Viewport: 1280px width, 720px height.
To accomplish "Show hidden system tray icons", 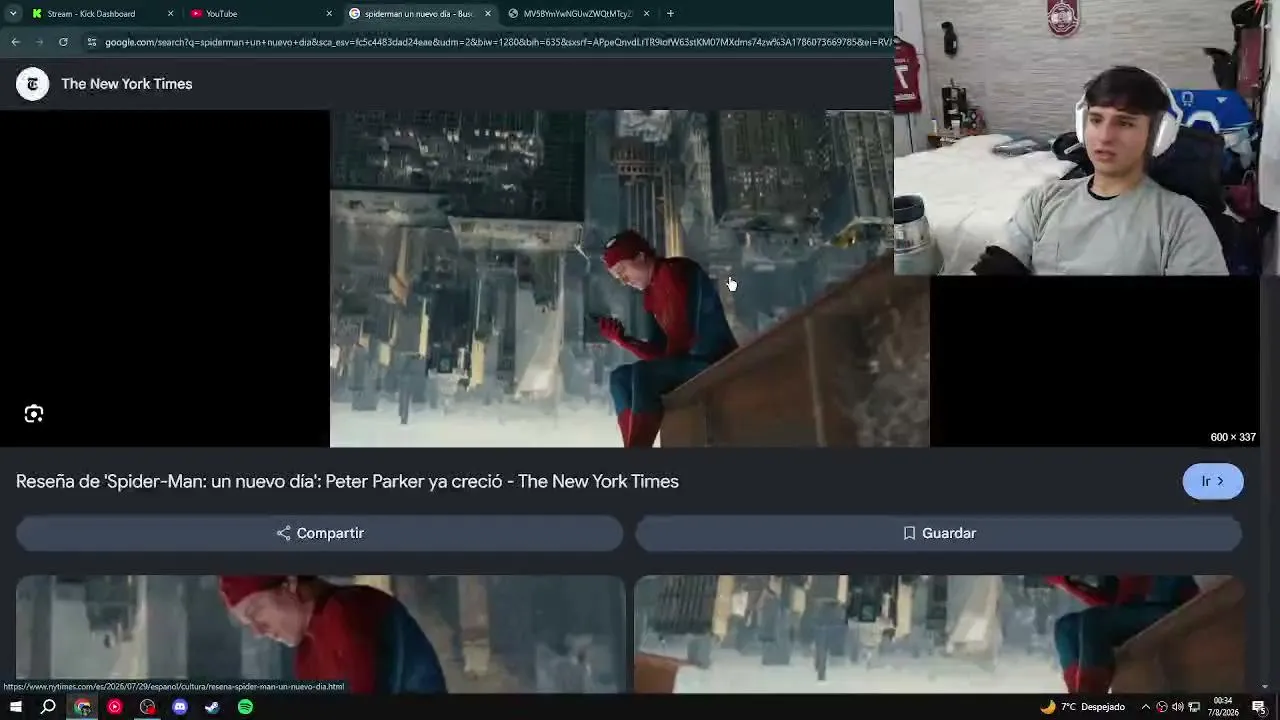I will [1146, 707].
